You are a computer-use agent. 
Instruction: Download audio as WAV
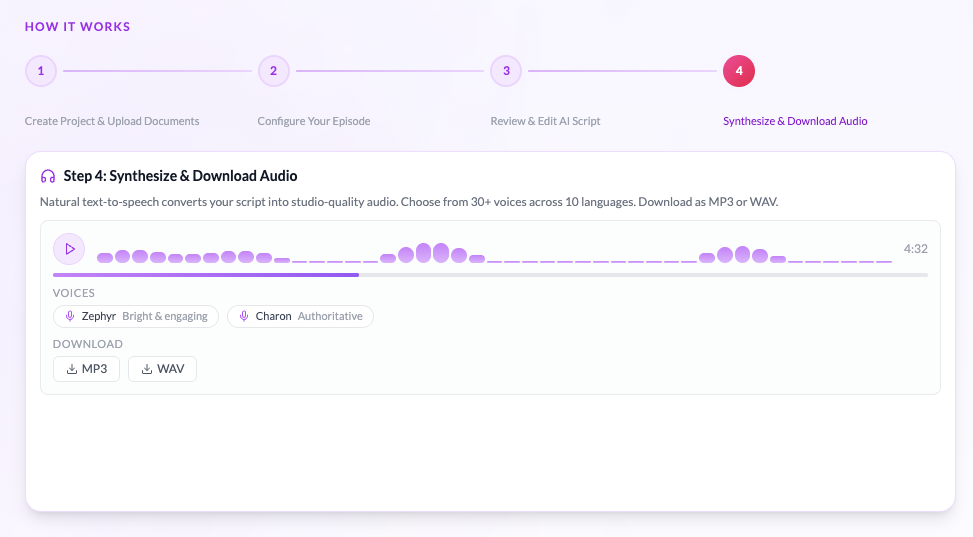[x=163, y=369]
